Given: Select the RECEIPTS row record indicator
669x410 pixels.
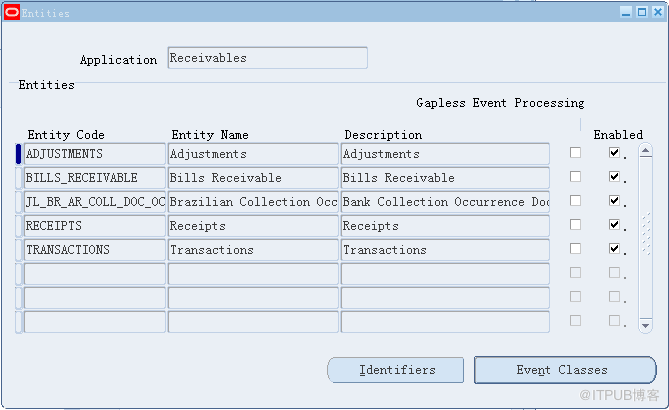Looking at the screenshot, I should pos(18,226).
